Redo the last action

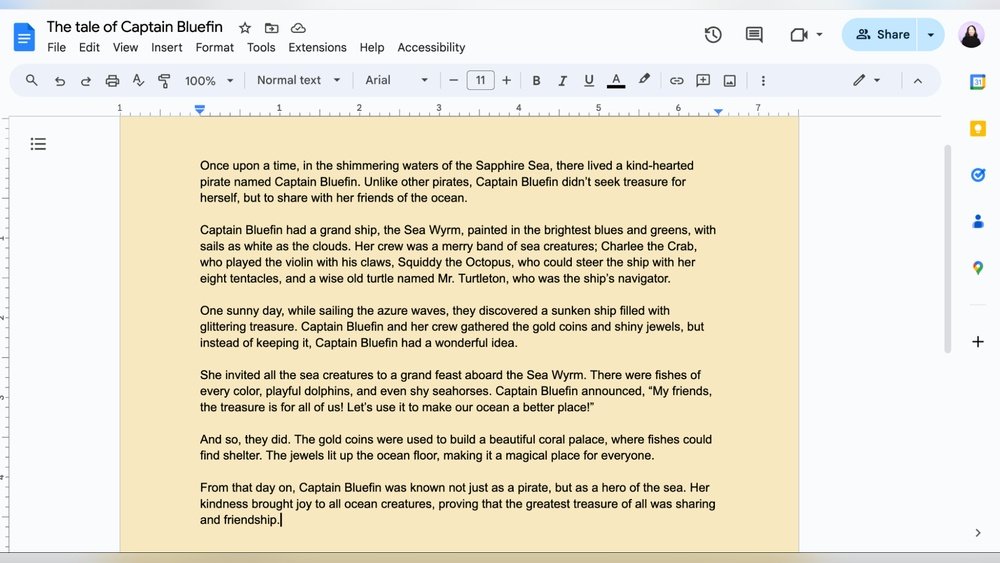tap(85, 81)
